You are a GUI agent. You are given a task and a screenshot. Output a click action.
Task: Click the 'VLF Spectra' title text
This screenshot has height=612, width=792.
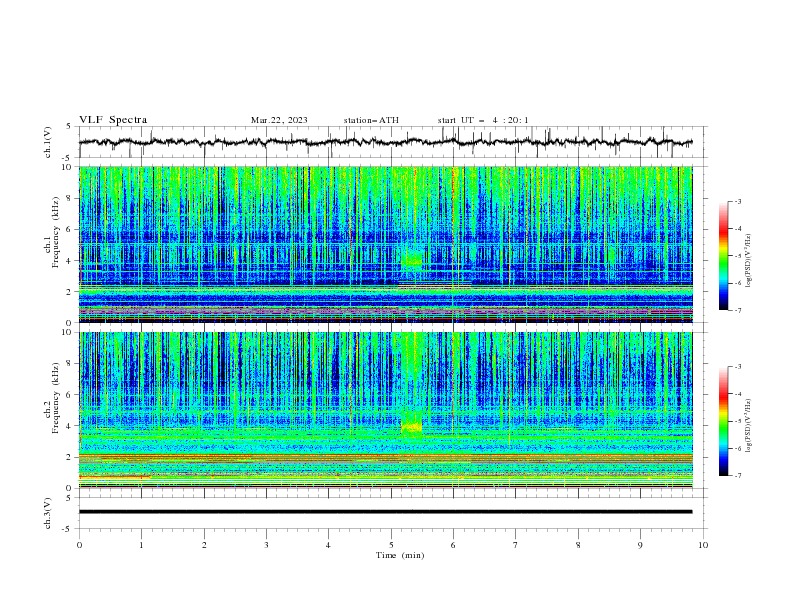click(x=113, y=120)
